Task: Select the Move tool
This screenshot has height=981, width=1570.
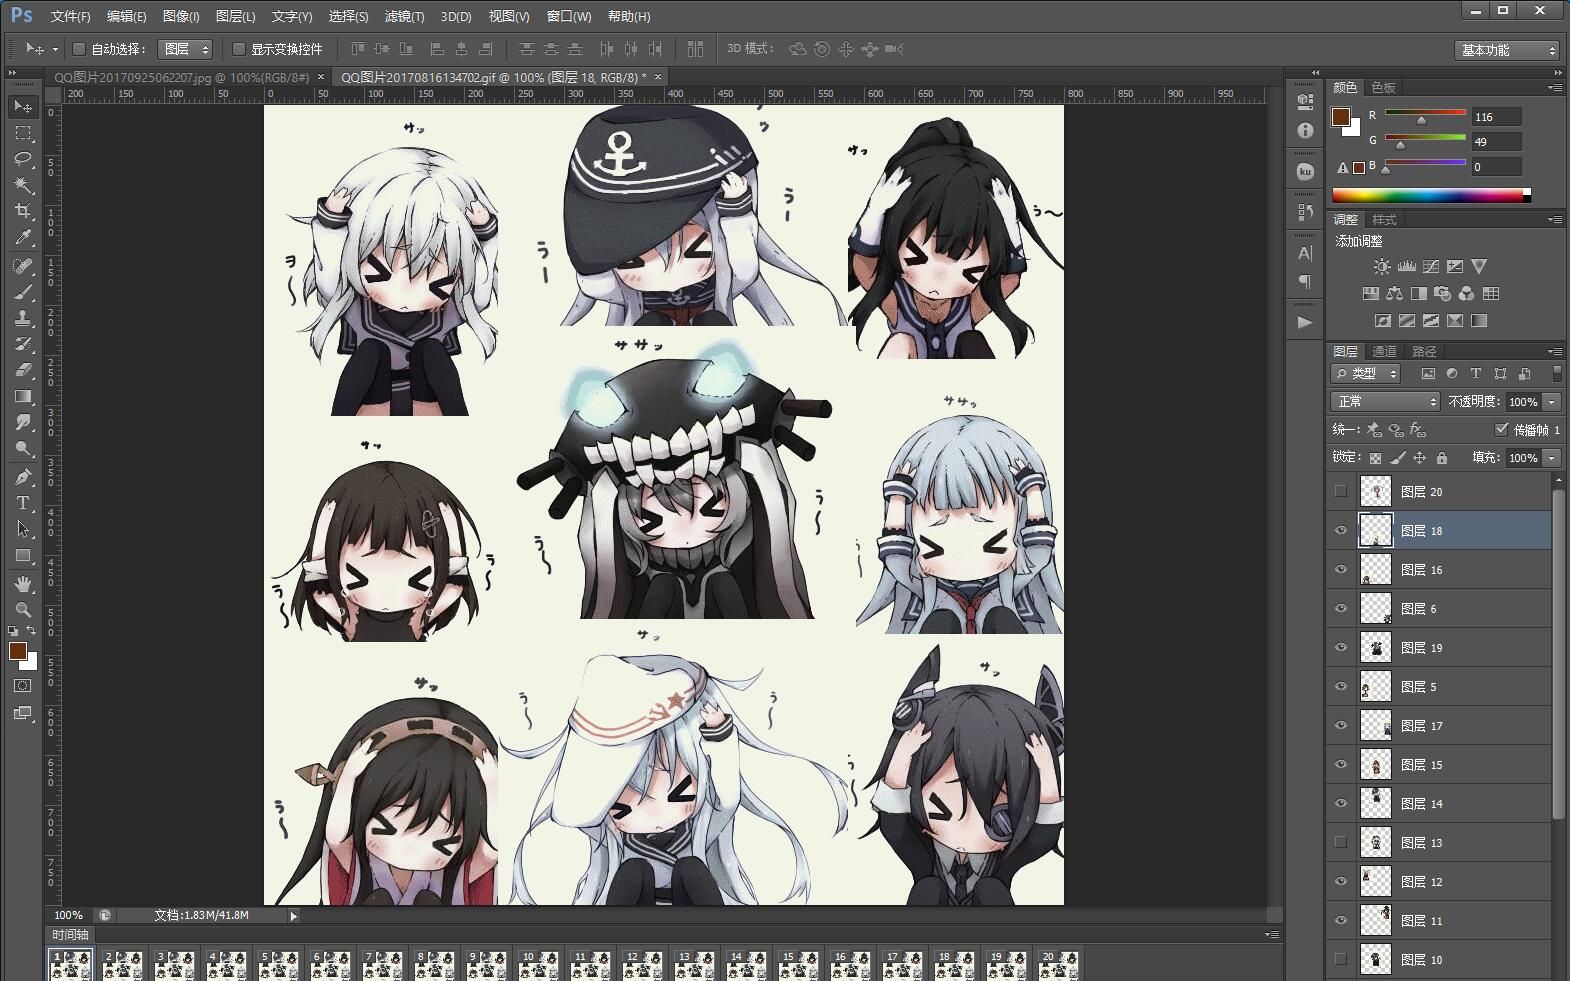Action: click(23, 107)
